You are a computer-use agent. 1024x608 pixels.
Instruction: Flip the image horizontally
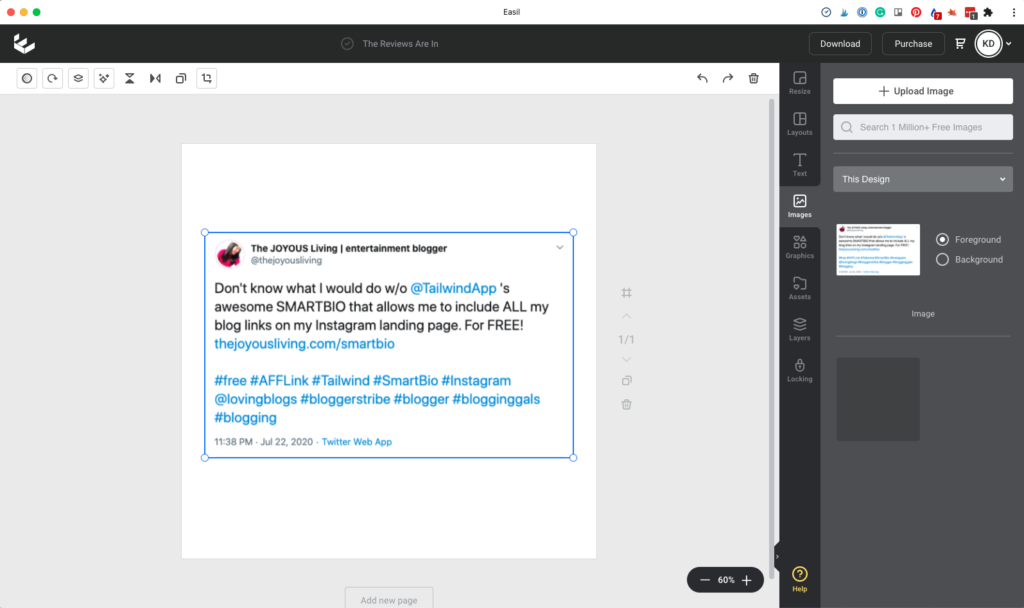pyautogui.click(x=155, y=78)
